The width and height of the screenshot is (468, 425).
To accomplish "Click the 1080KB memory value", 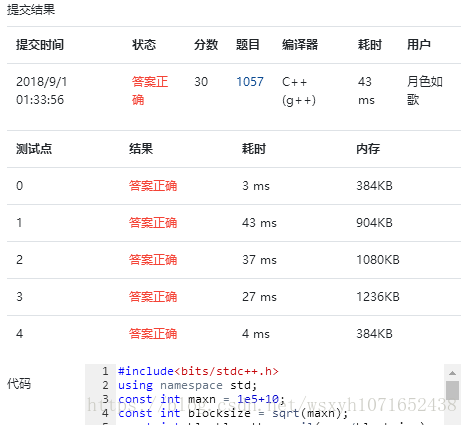I will point(378,260).
